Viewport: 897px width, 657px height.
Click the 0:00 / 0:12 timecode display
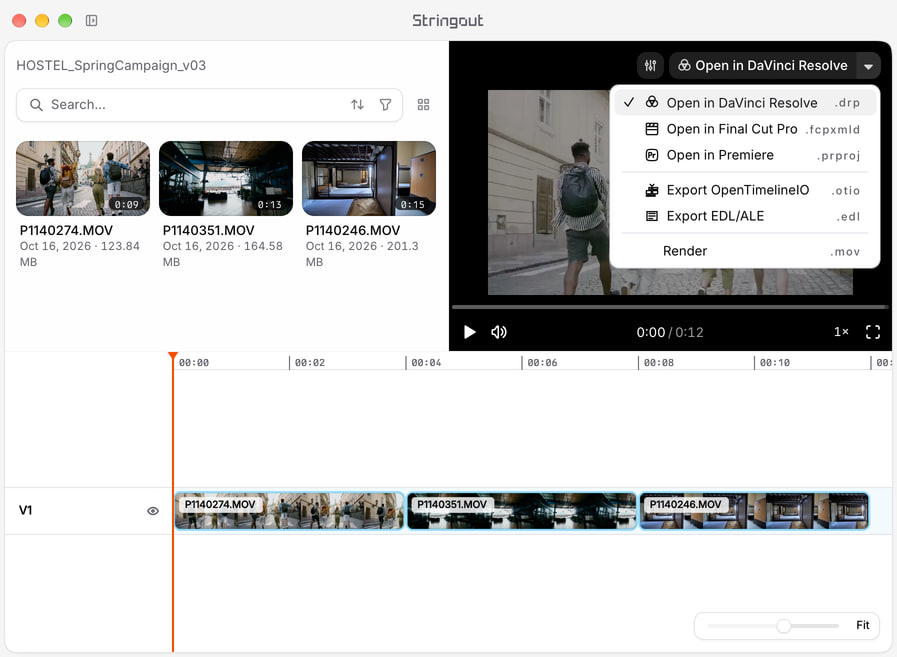(x=670, y=332)
